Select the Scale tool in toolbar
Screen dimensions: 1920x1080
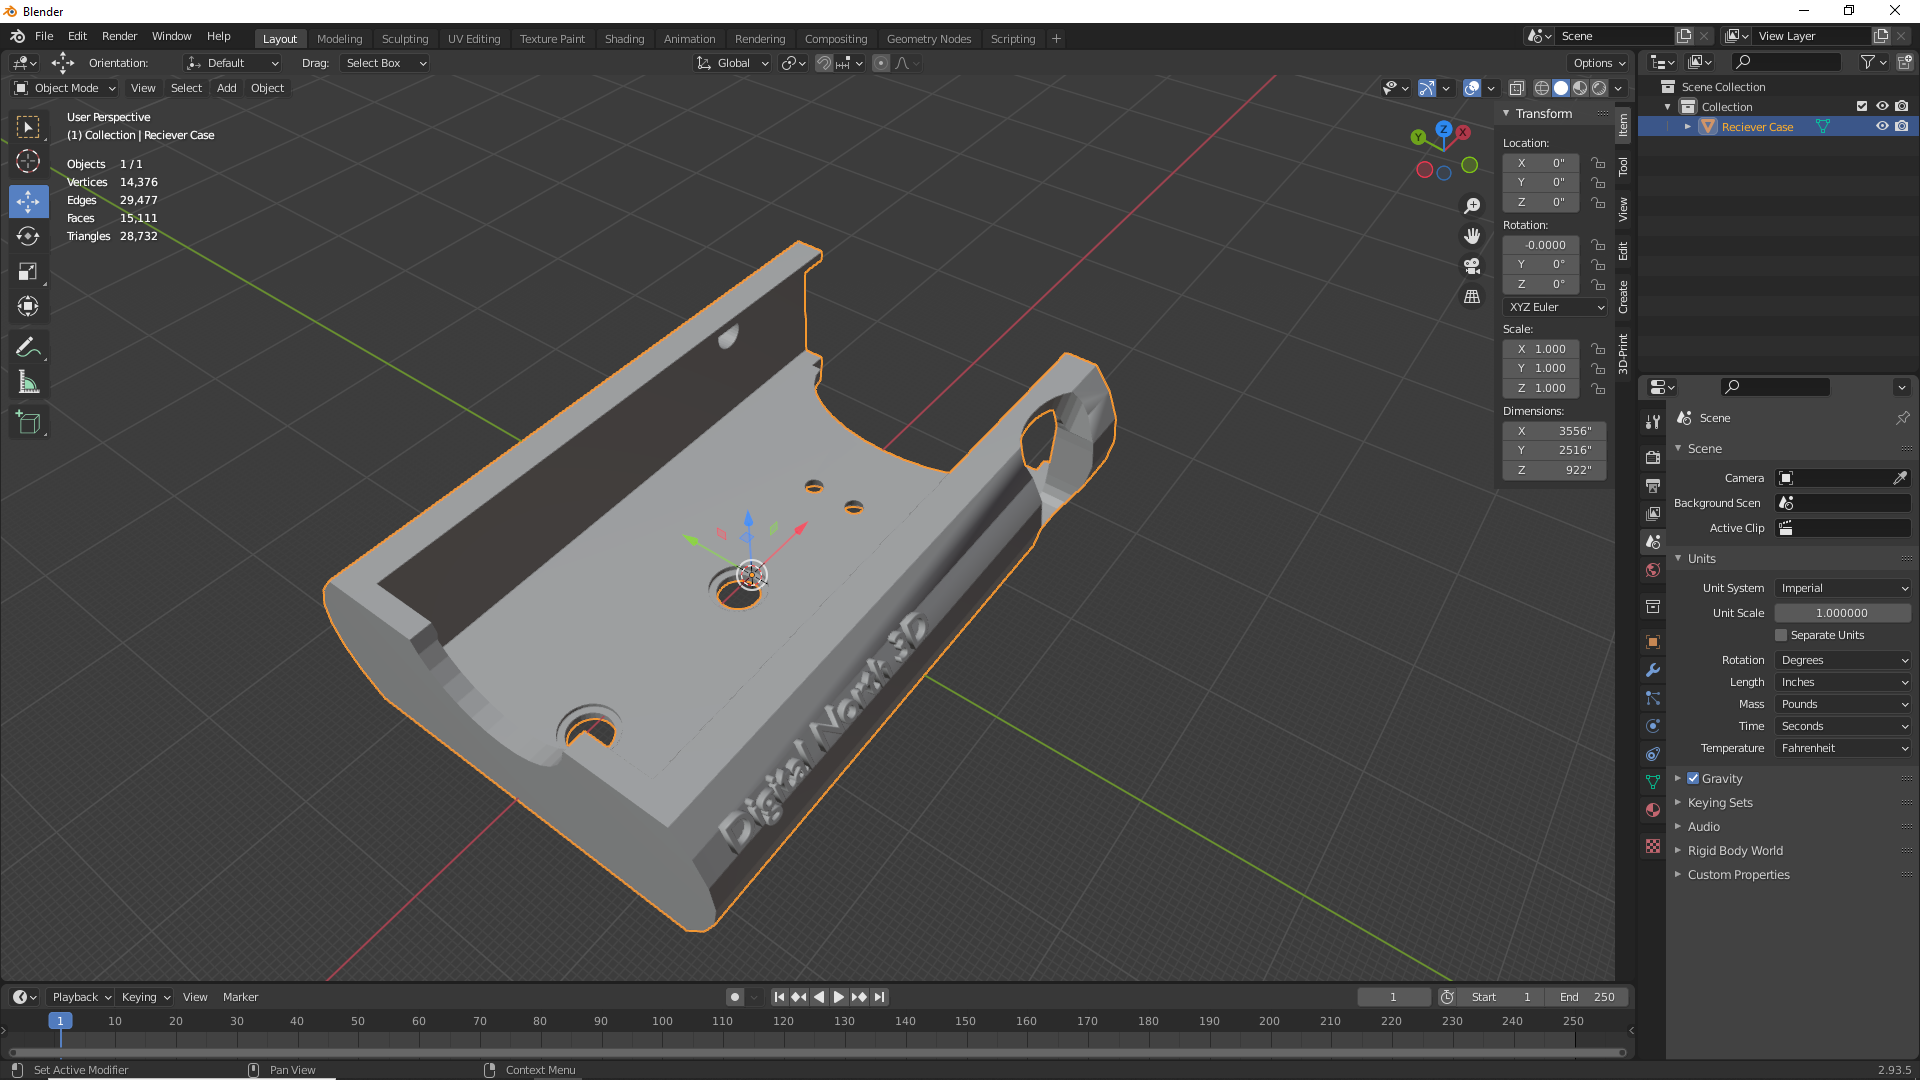28,271
